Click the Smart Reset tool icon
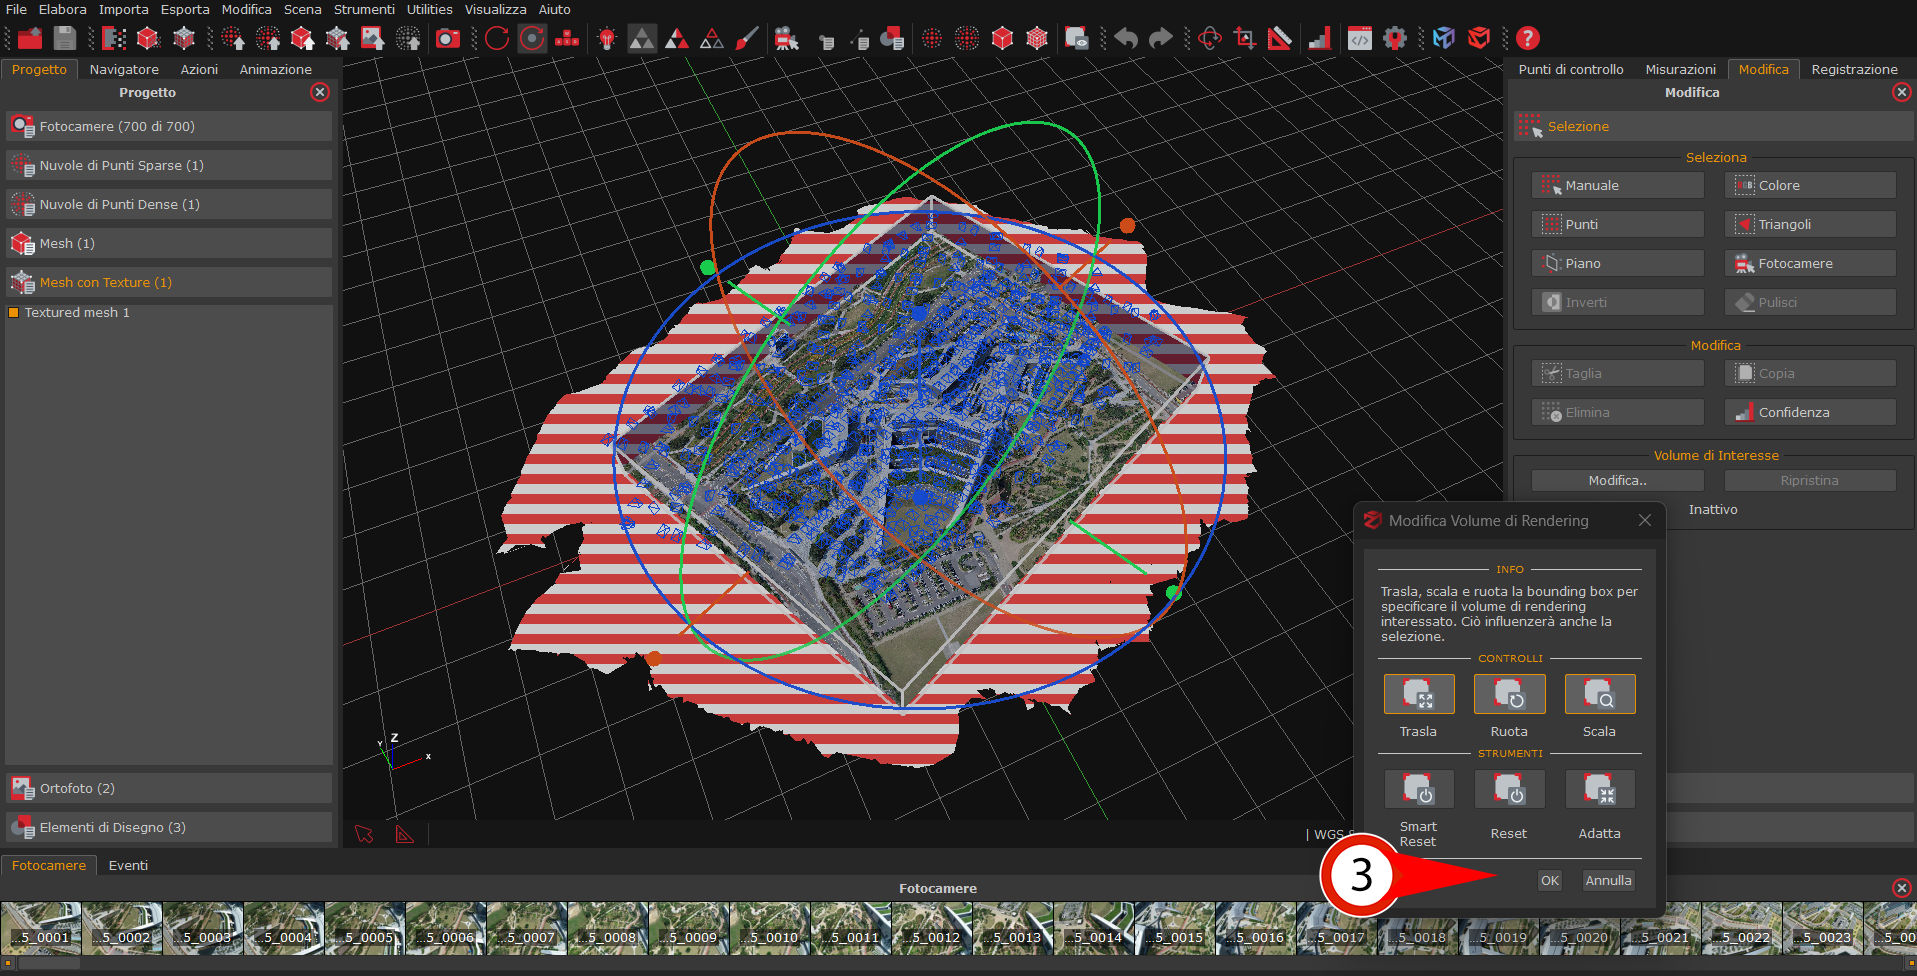The image size is (1917, 976). (x=1419, y=789)
